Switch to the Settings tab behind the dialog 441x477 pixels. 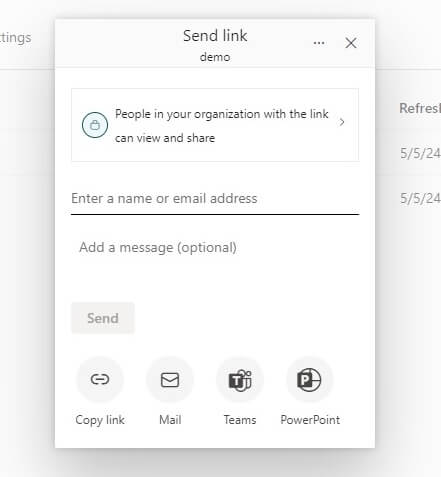point(15,38)
